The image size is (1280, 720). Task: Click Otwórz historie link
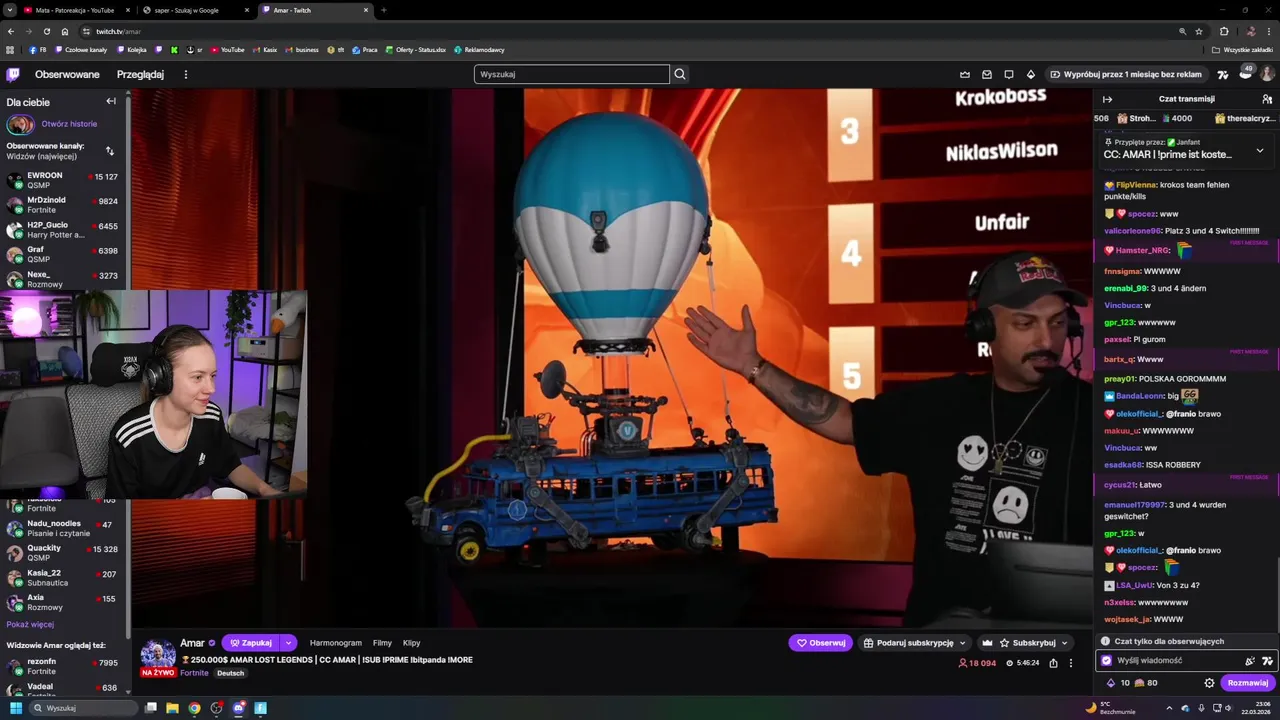click(x=69, y=124)
